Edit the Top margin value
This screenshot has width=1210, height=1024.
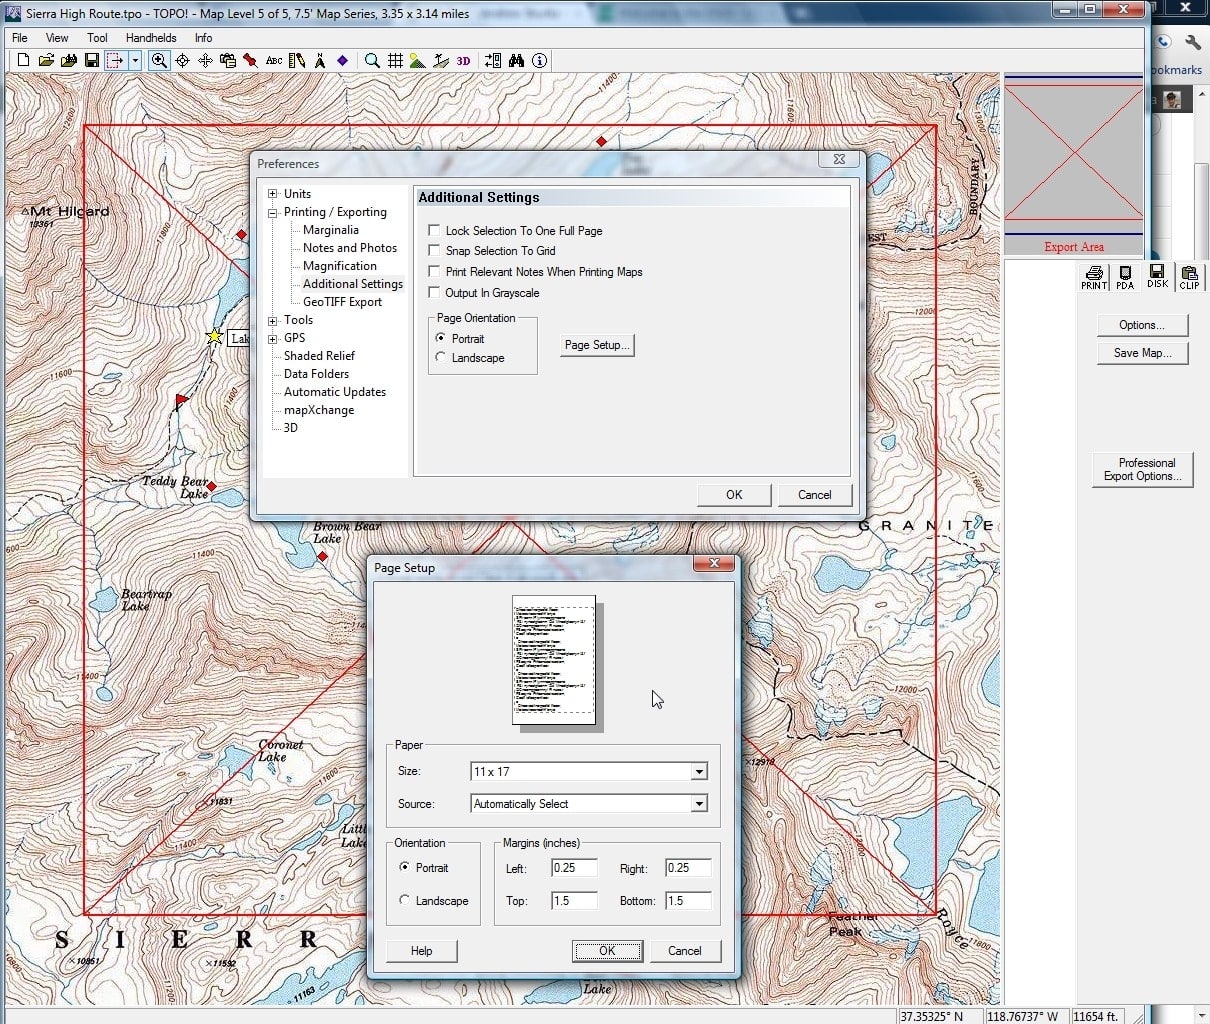(x=573, y=900)
